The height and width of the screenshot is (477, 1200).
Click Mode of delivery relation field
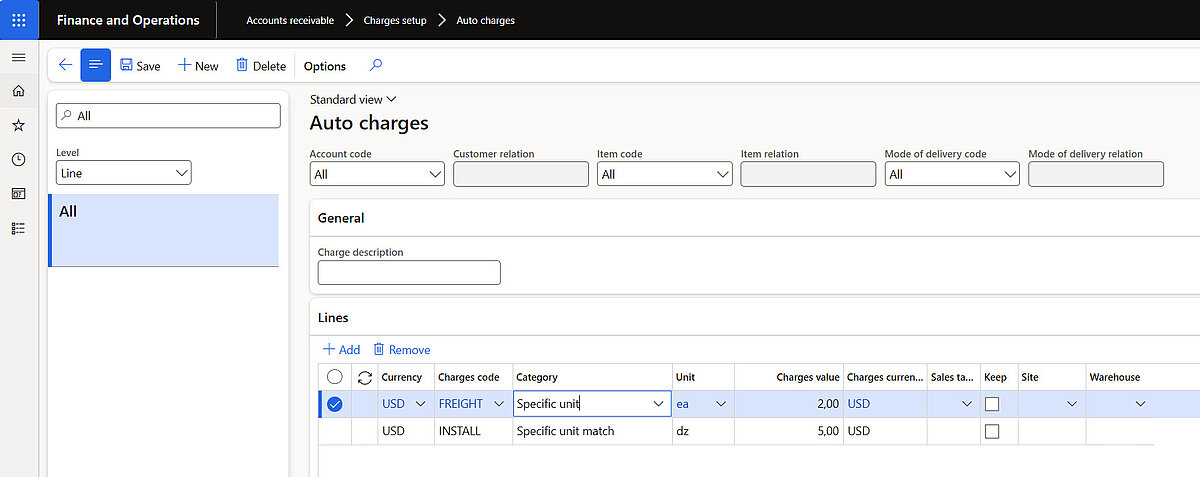[1096, 174]
